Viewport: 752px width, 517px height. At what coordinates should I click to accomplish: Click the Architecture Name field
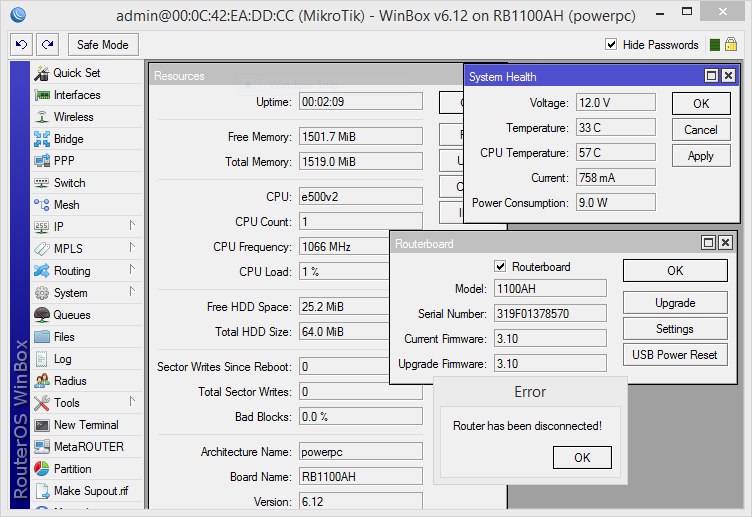(x=361, y=452)
